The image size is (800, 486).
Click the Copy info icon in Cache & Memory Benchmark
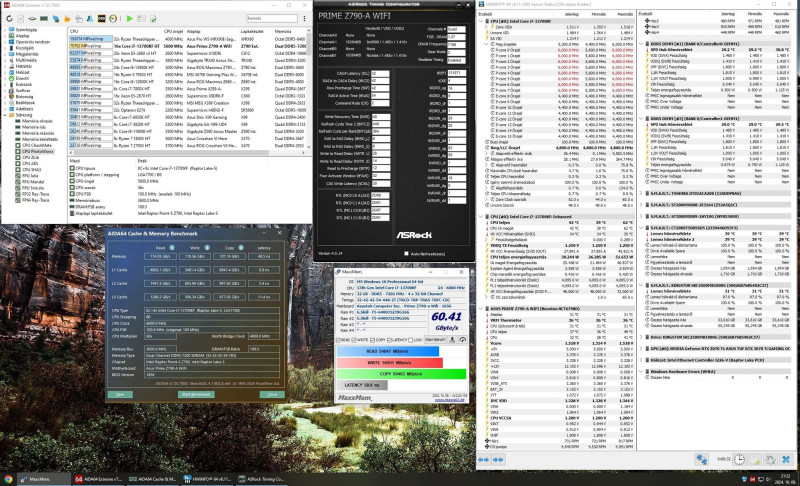pos(241,248)
